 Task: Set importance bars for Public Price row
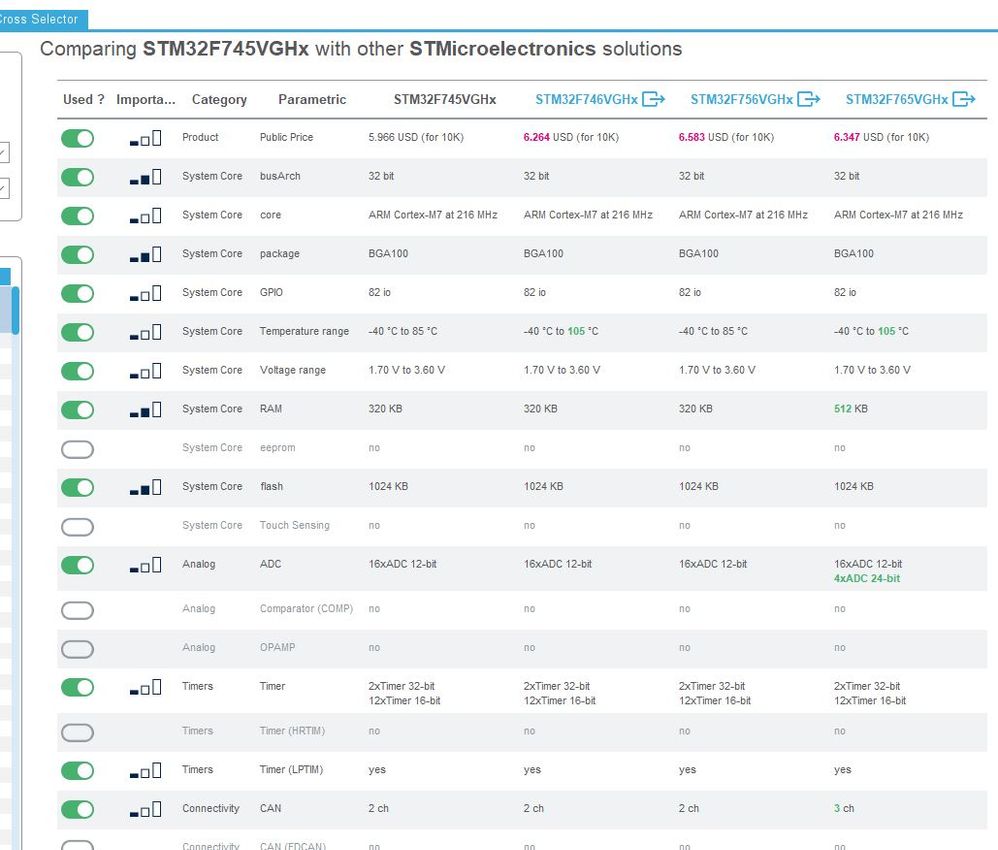[x=145, y=138]
